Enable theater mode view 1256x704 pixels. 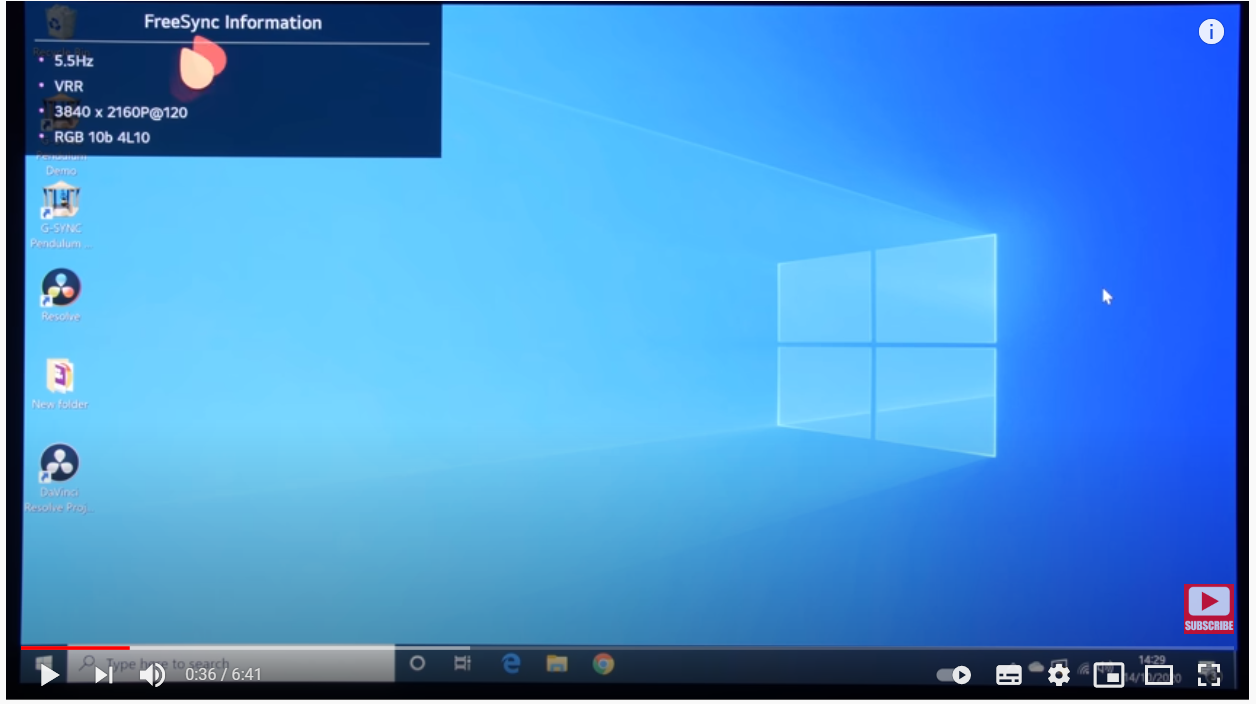pos(1158,675)
